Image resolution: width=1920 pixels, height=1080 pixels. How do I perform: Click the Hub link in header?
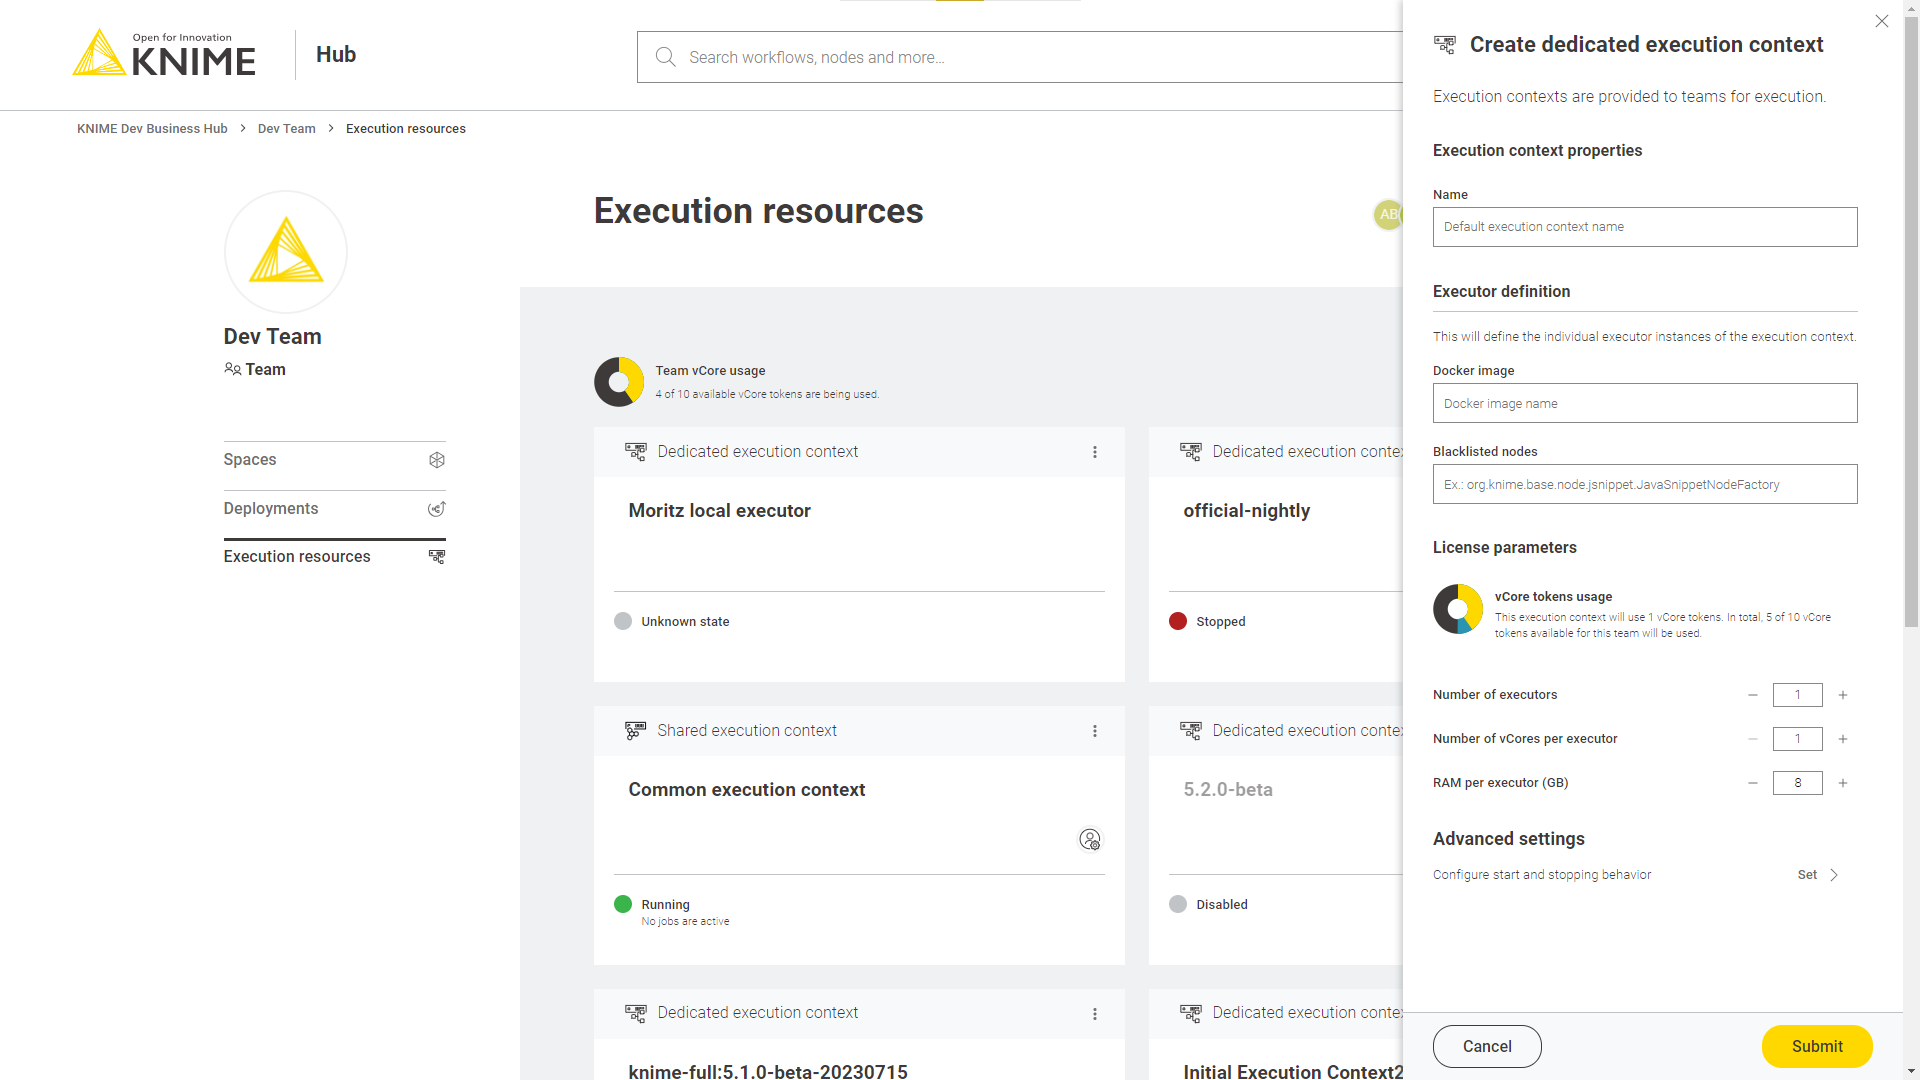tap(336, 54)
